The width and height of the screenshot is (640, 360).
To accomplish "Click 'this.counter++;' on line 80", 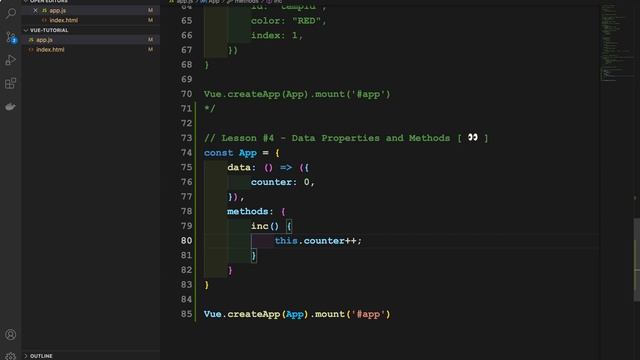I will [x=318, y=241].
